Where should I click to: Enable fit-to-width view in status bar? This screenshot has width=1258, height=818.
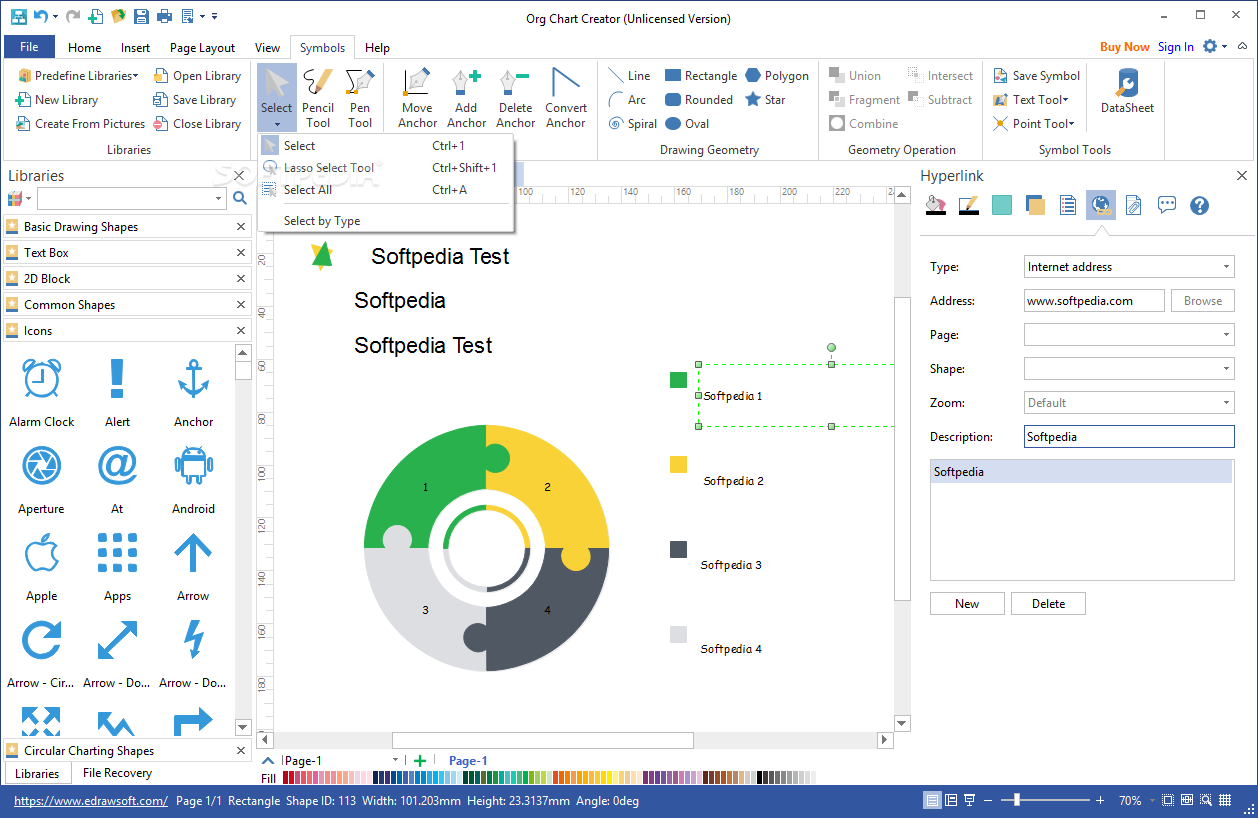(x=1186, y=800)
